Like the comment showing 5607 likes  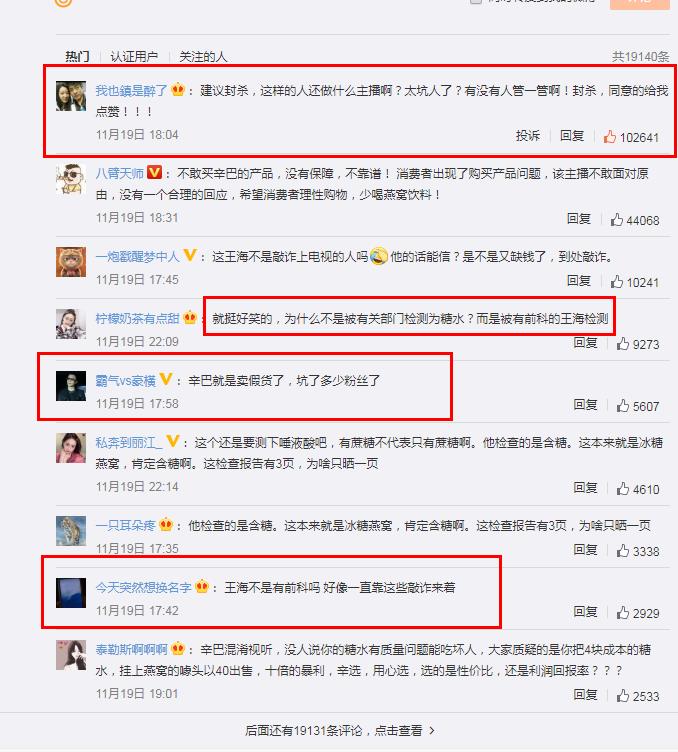point(623,406)
